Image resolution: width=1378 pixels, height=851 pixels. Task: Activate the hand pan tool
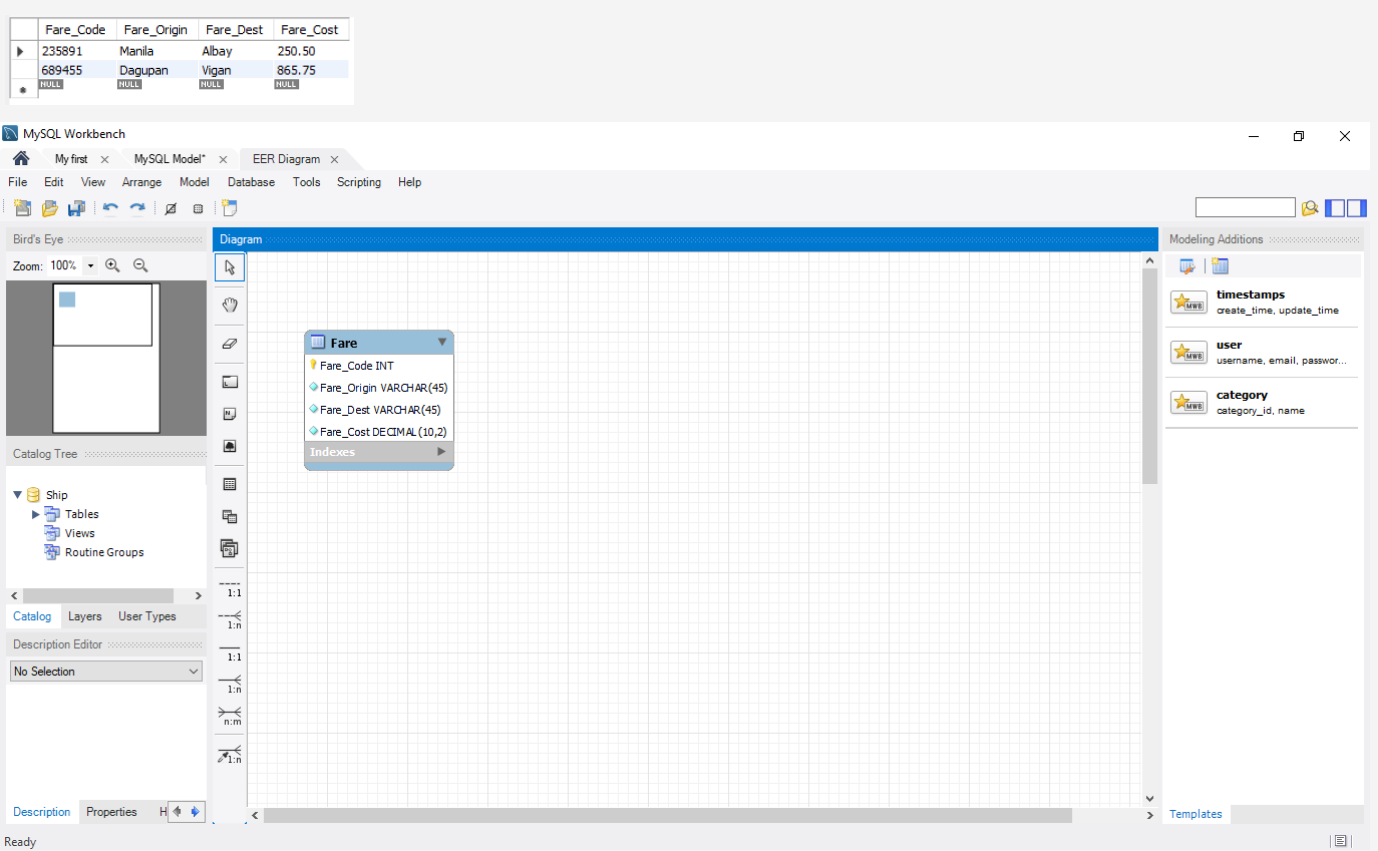pos(229,305)
